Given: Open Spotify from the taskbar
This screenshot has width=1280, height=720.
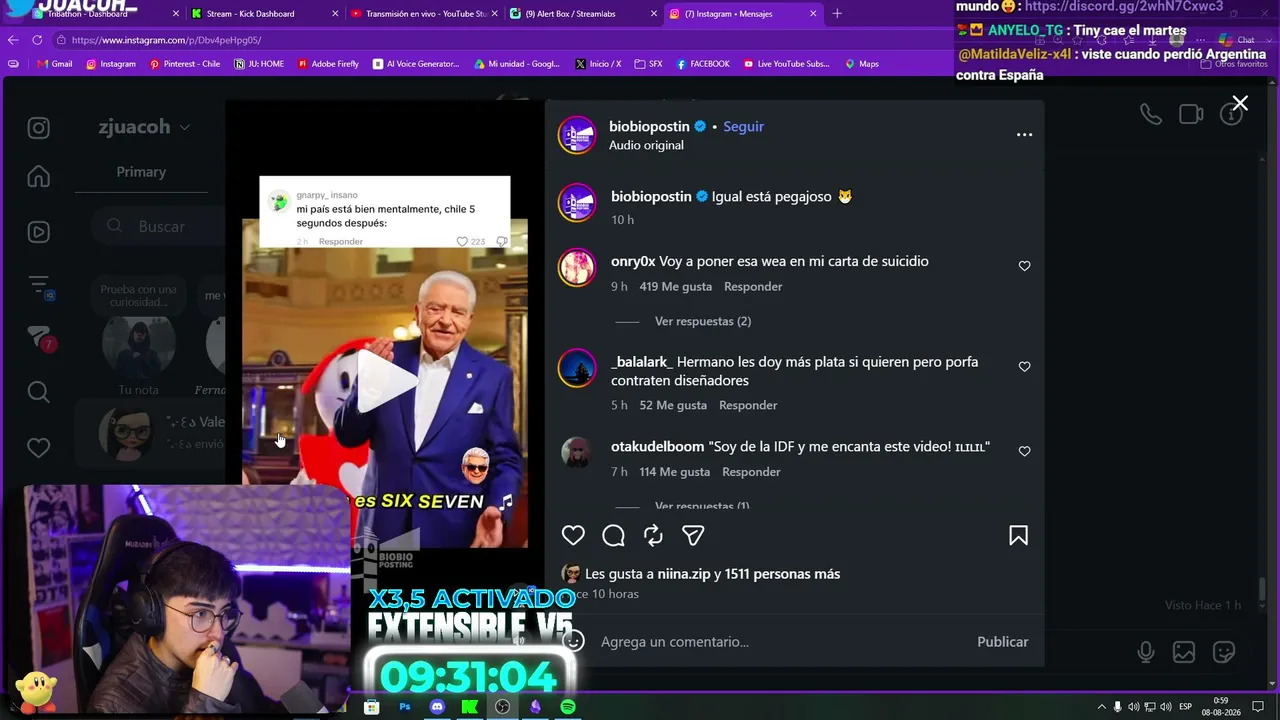Looking at the screenshot, I should pyautogui.click(x=568, y=707).
